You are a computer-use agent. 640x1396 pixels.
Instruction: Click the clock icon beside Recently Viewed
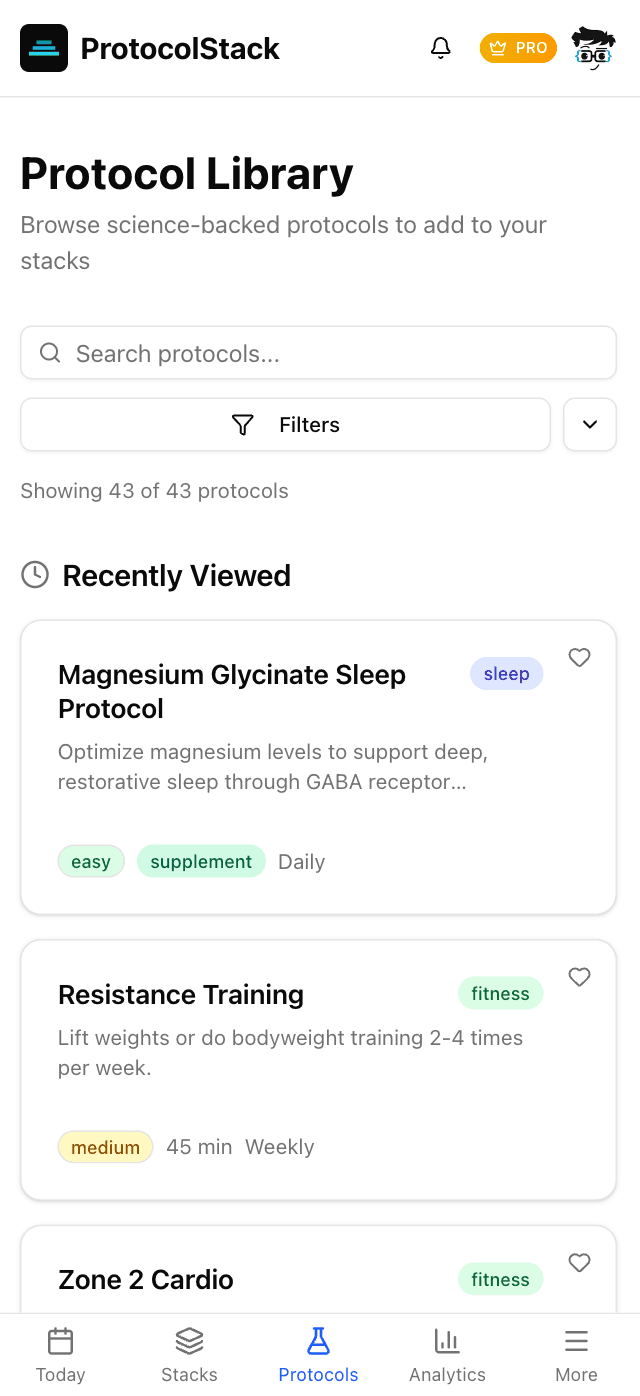click(34, 575)
